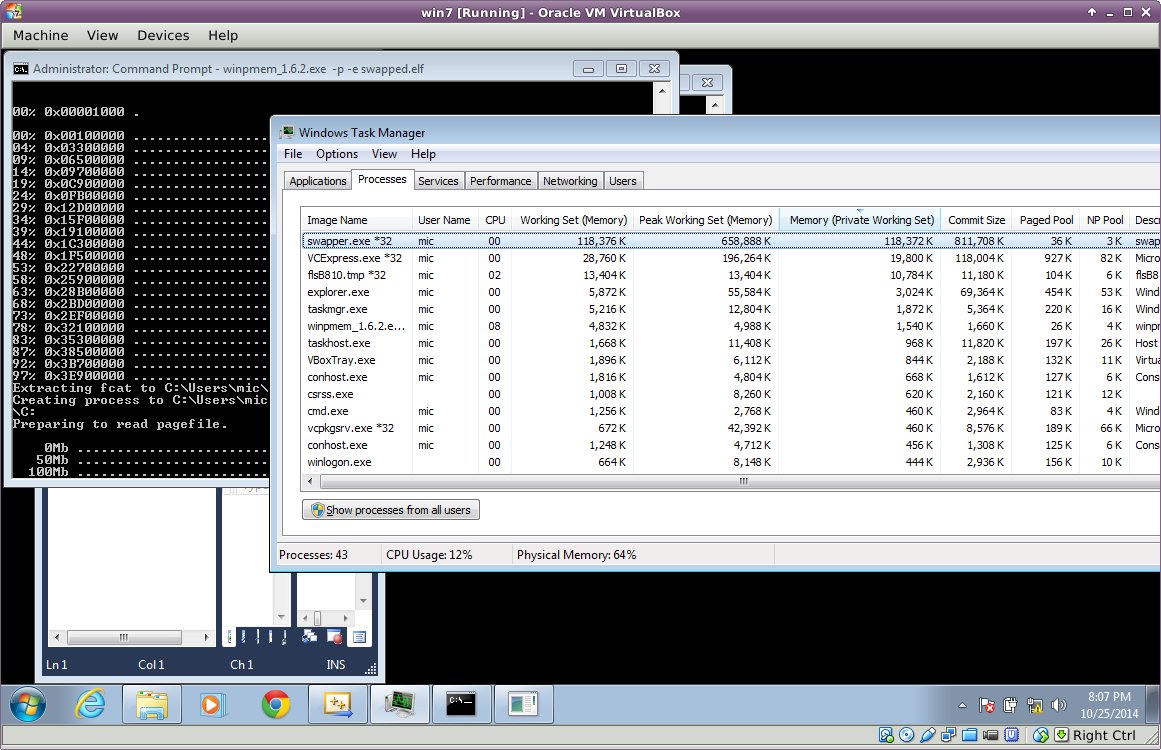
Task: Switch to the Applications tab
Action: click(x=318, y=181)
